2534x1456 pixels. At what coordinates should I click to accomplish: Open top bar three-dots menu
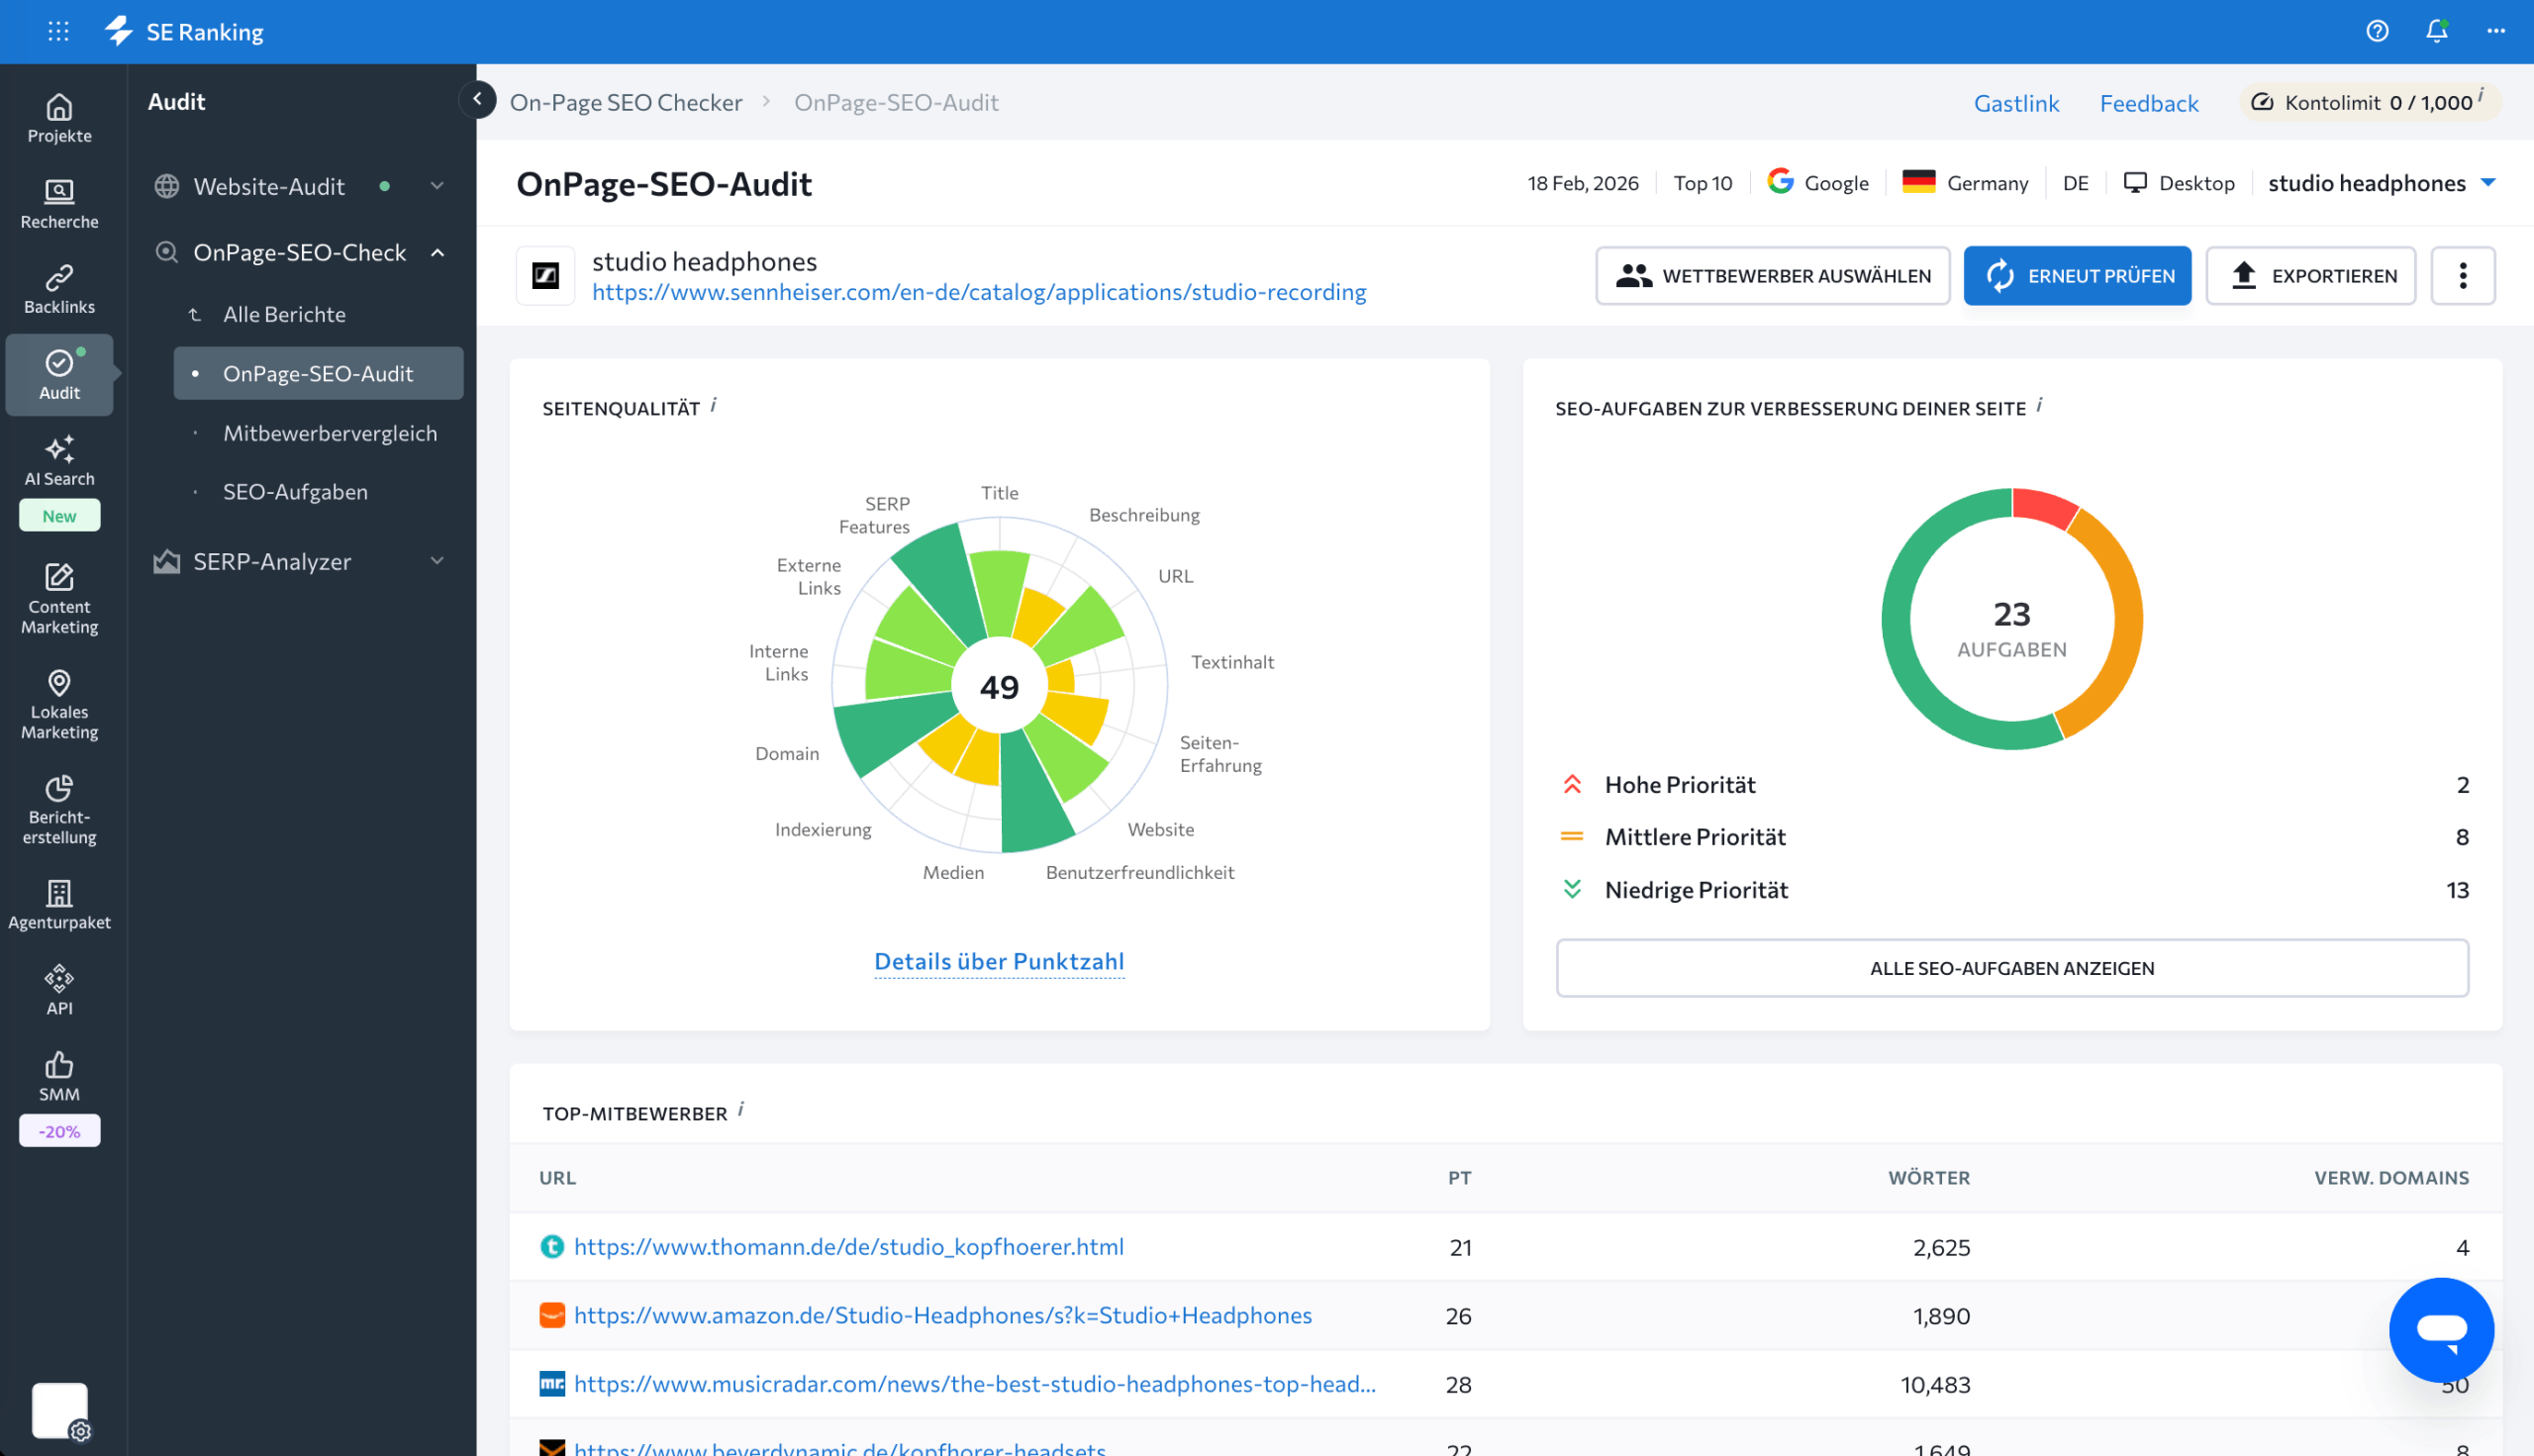click(2496, 31)
